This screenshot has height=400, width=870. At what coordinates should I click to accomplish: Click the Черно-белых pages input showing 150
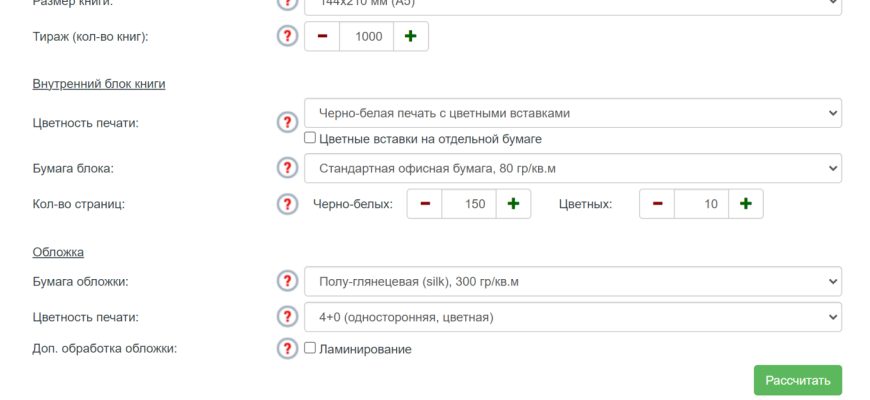pyautogui.click(x=468, y=204)
